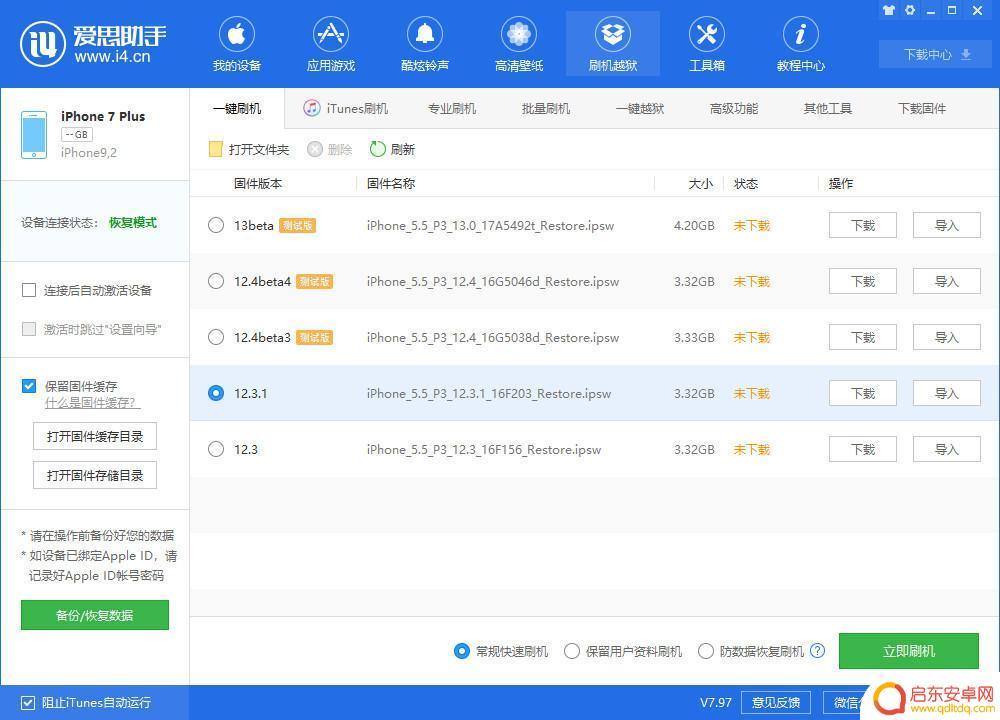1000x720 pixels.
Task: Click 恢复模式 connection status text
Action: 133,223
